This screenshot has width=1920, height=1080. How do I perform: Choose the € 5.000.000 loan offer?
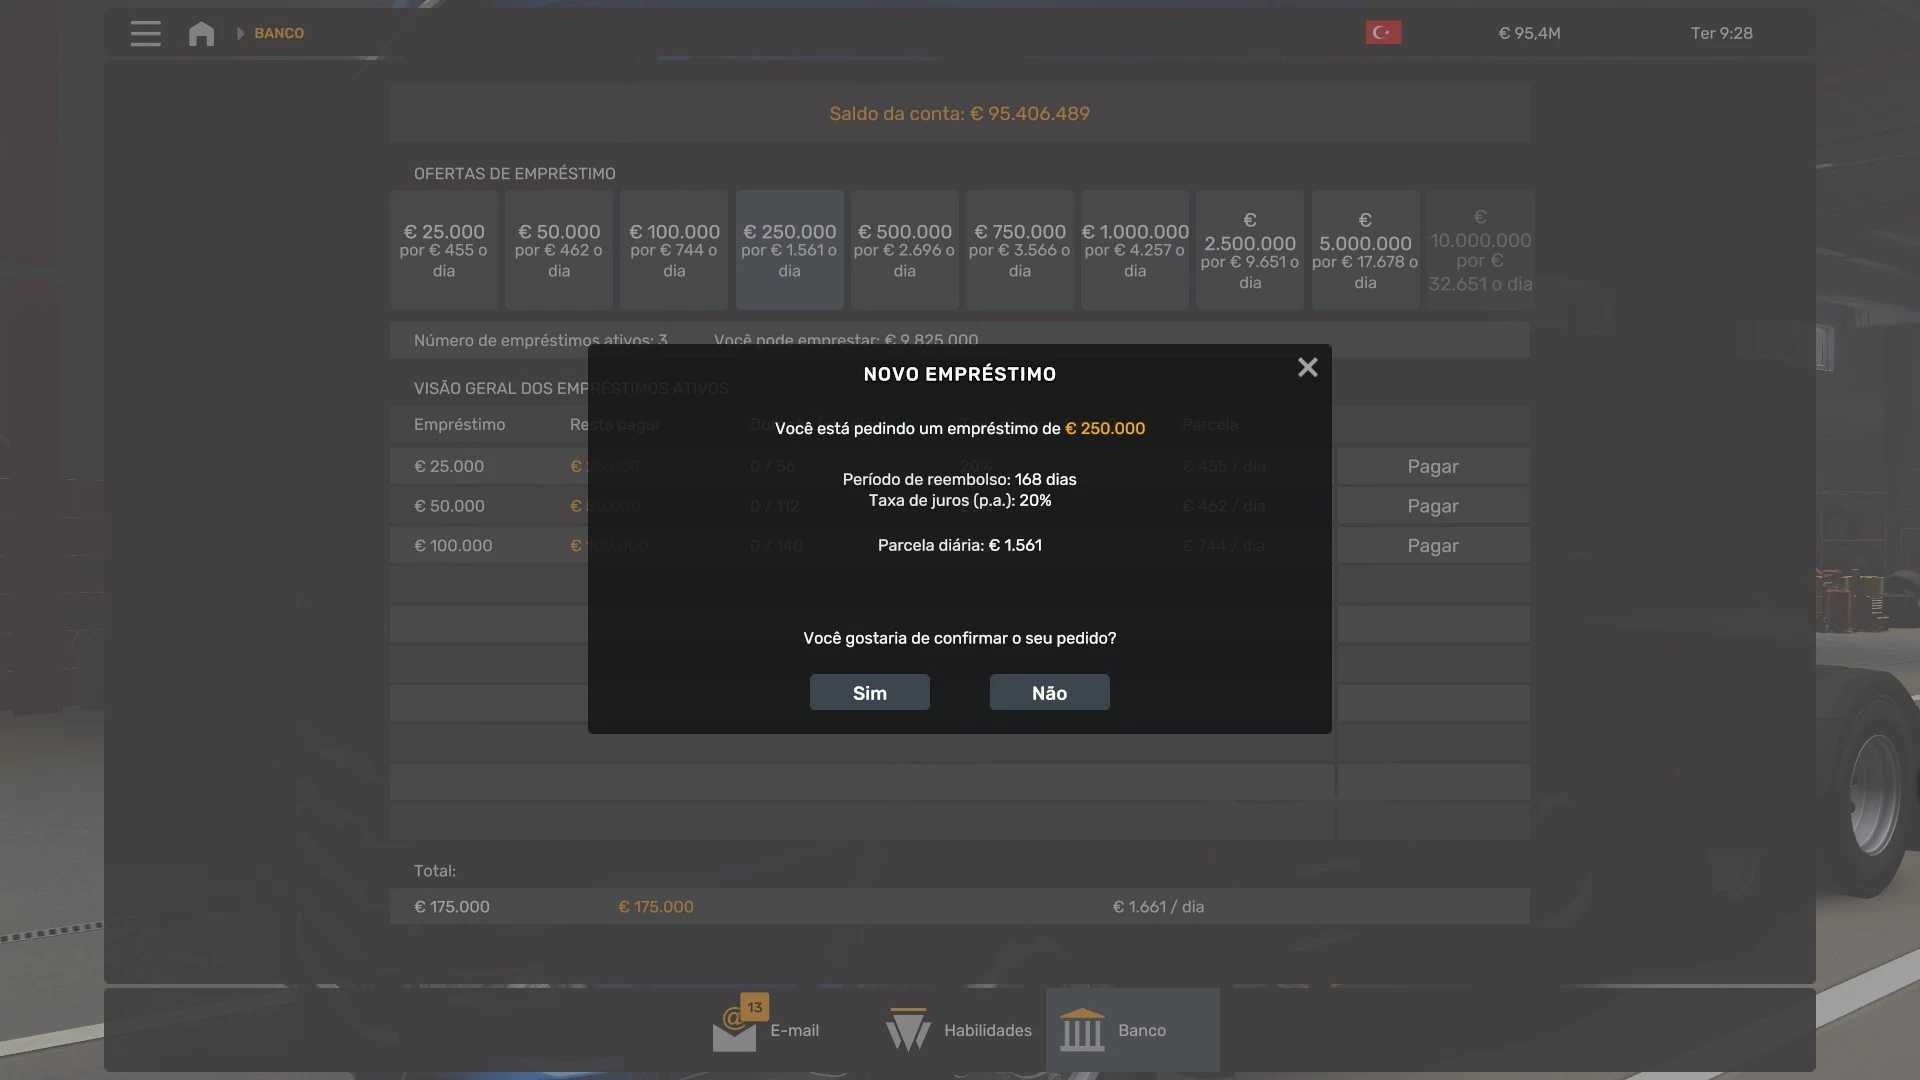click(1365, 250)
